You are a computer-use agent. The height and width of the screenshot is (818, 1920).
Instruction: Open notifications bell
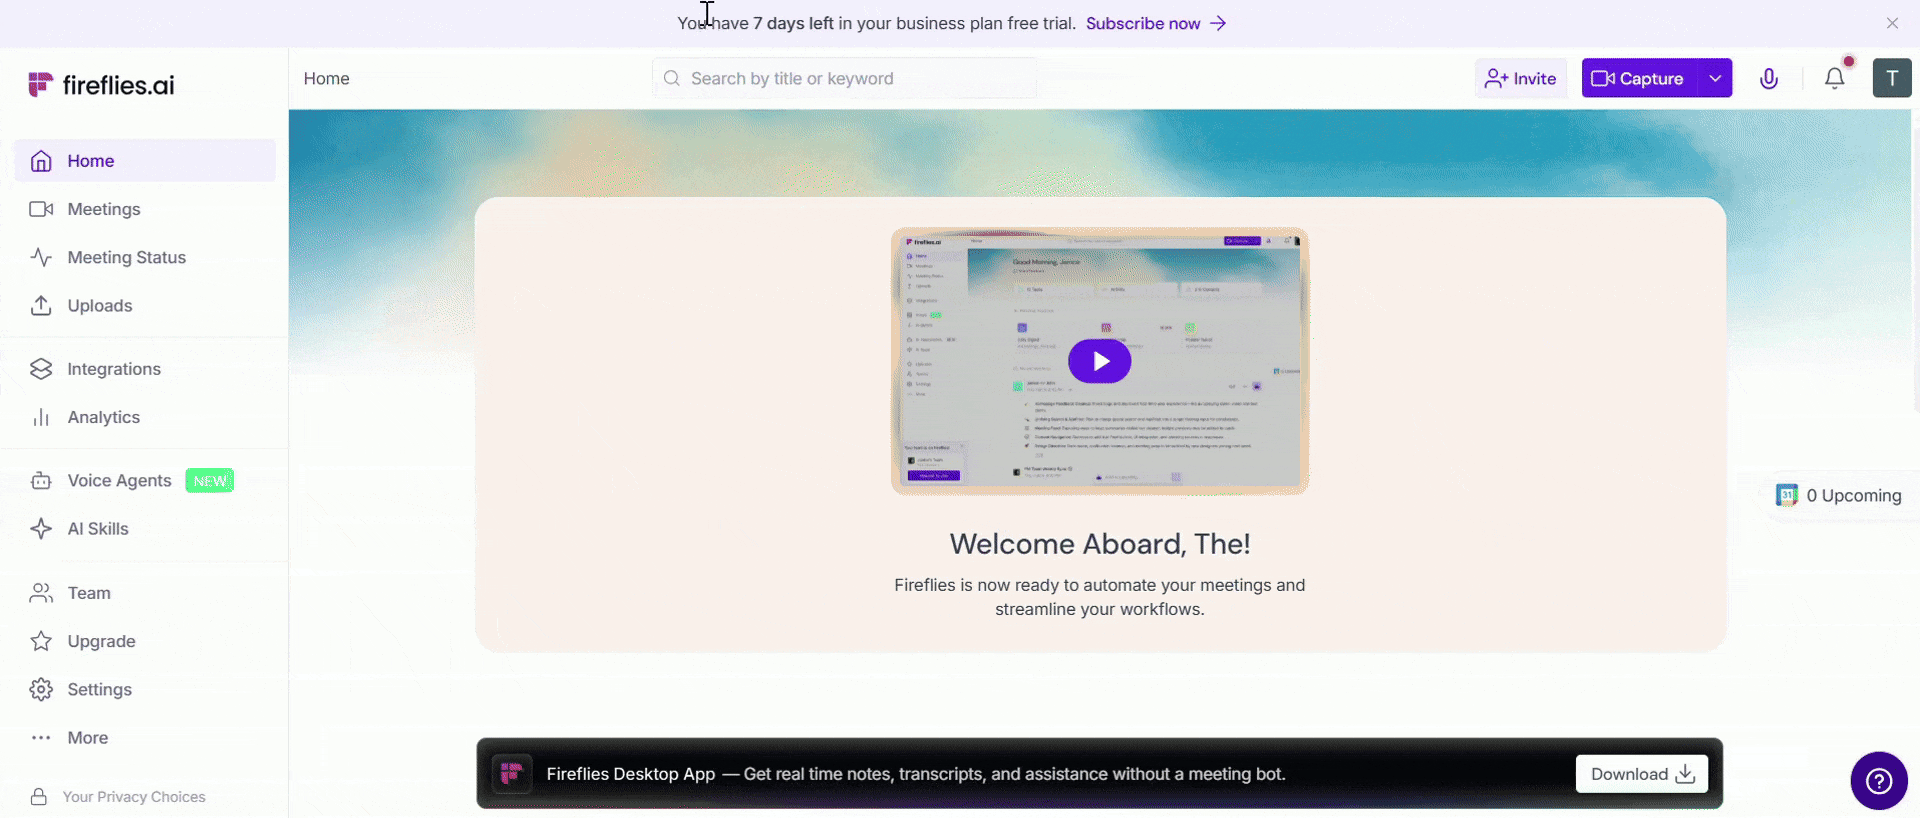[1835, 78]
